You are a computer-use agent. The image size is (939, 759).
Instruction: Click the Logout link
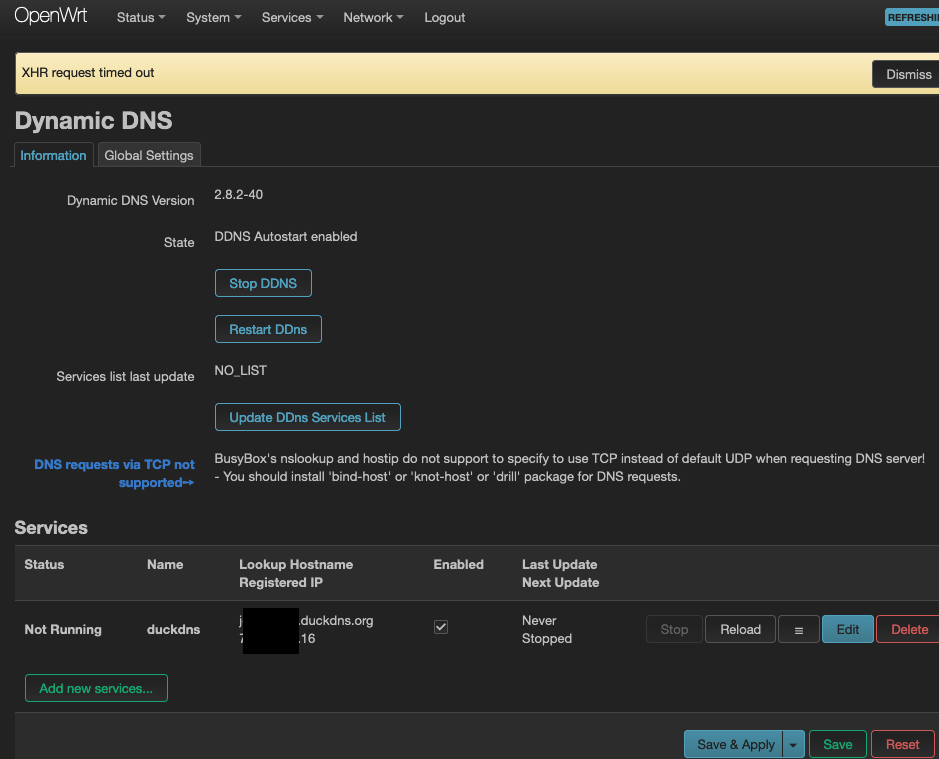click(444, 18)
